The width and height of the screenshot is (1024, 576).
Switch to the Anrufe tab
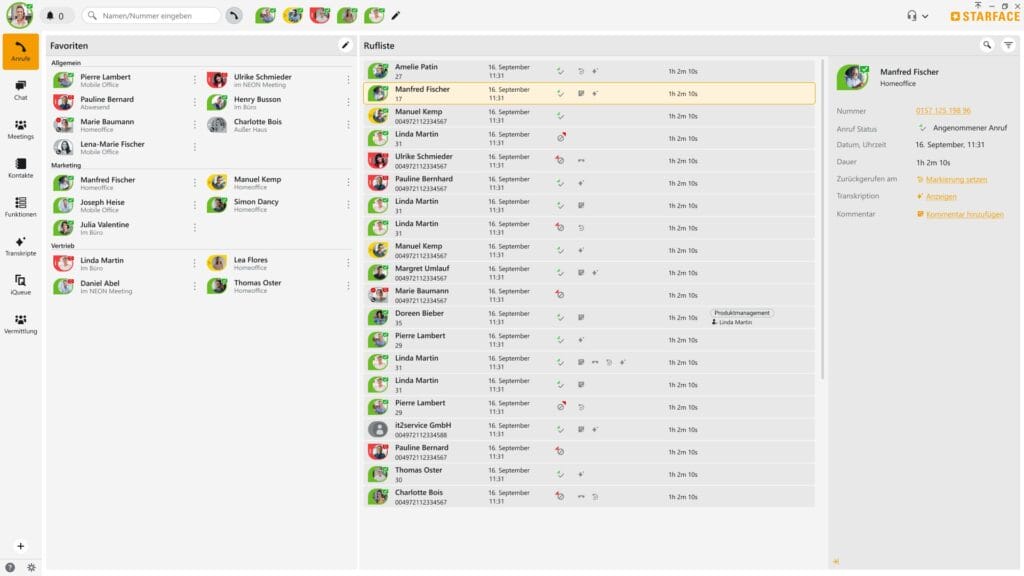[x=20, y=48]
